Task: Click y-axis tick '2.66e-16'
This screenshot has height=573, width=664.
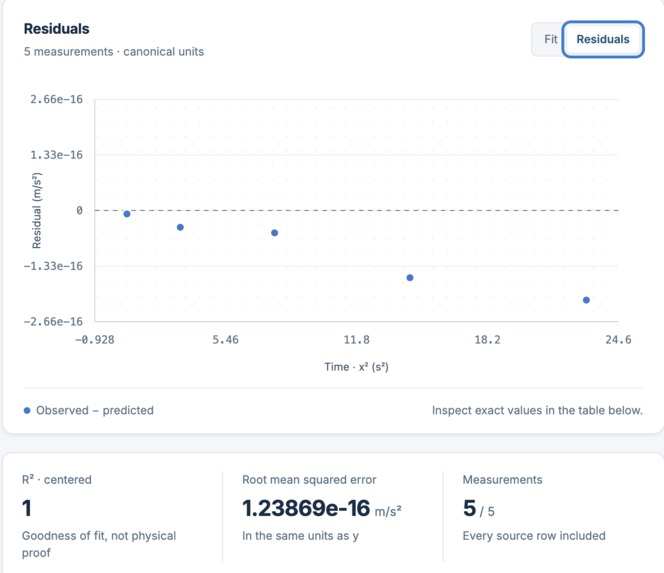Action: tap(56, 100)
